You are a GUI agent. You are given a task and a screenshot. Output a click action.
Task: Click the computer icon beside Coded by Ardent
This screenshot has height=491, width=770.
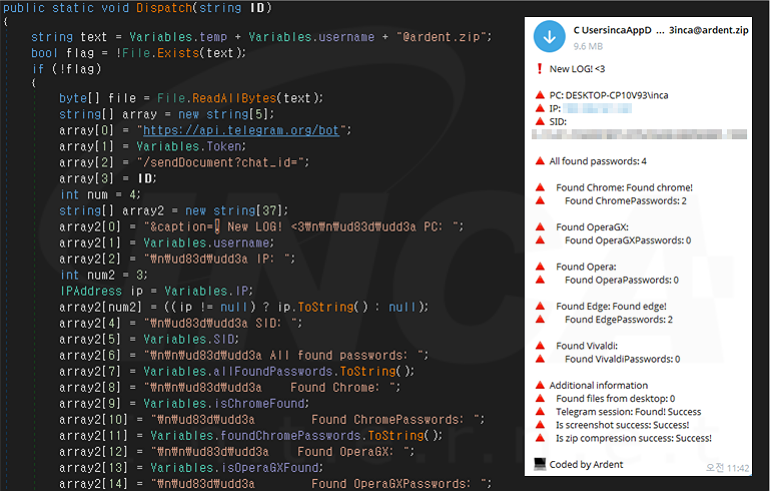(x=540, y=464)
